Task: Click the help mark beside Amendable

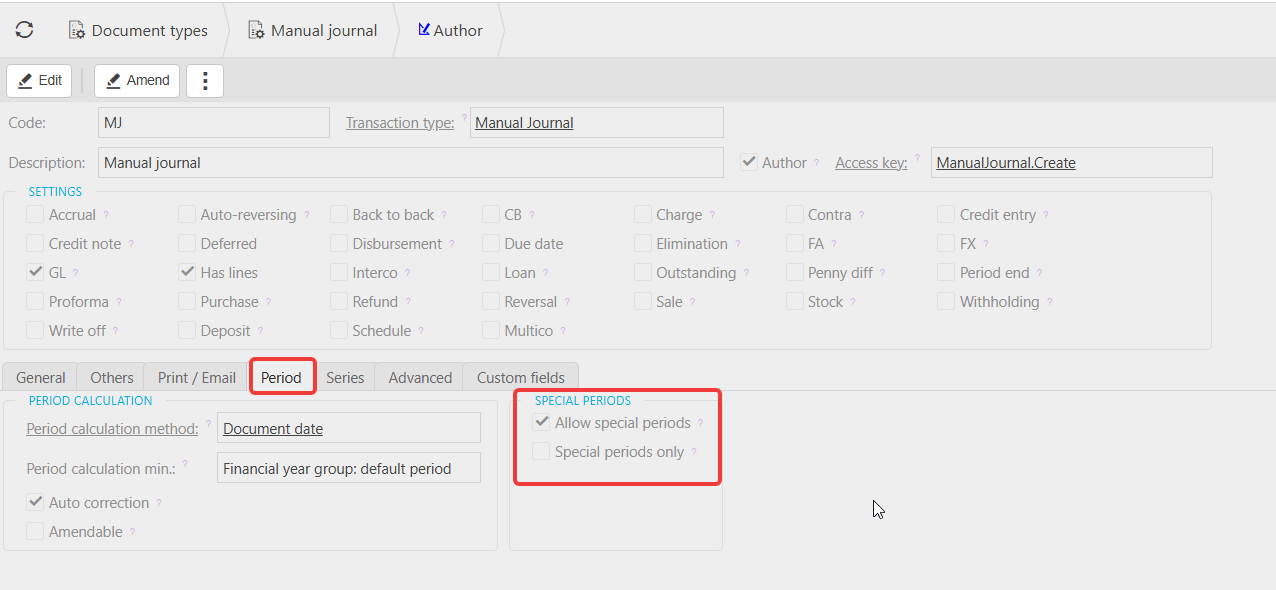Action: pyautogui.click(x=132, y=531)
